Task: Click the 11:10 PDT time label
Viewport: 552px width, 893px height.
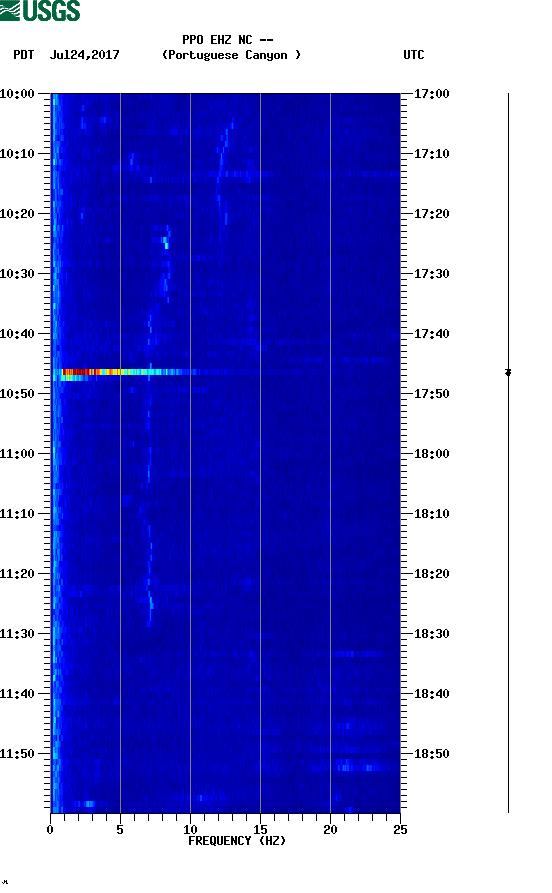Action: (17, 513)
